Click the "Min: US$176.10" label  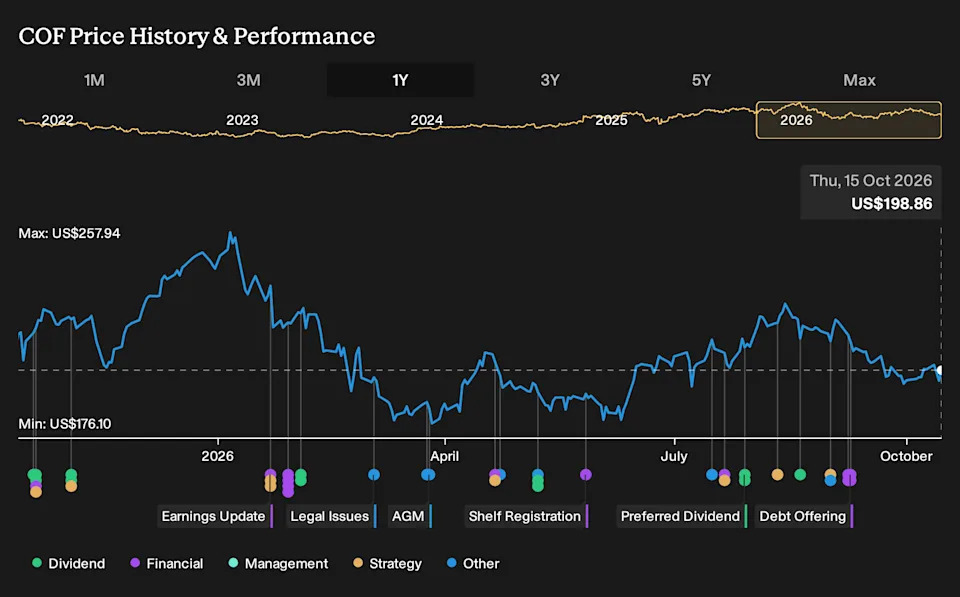coord(65,424)
